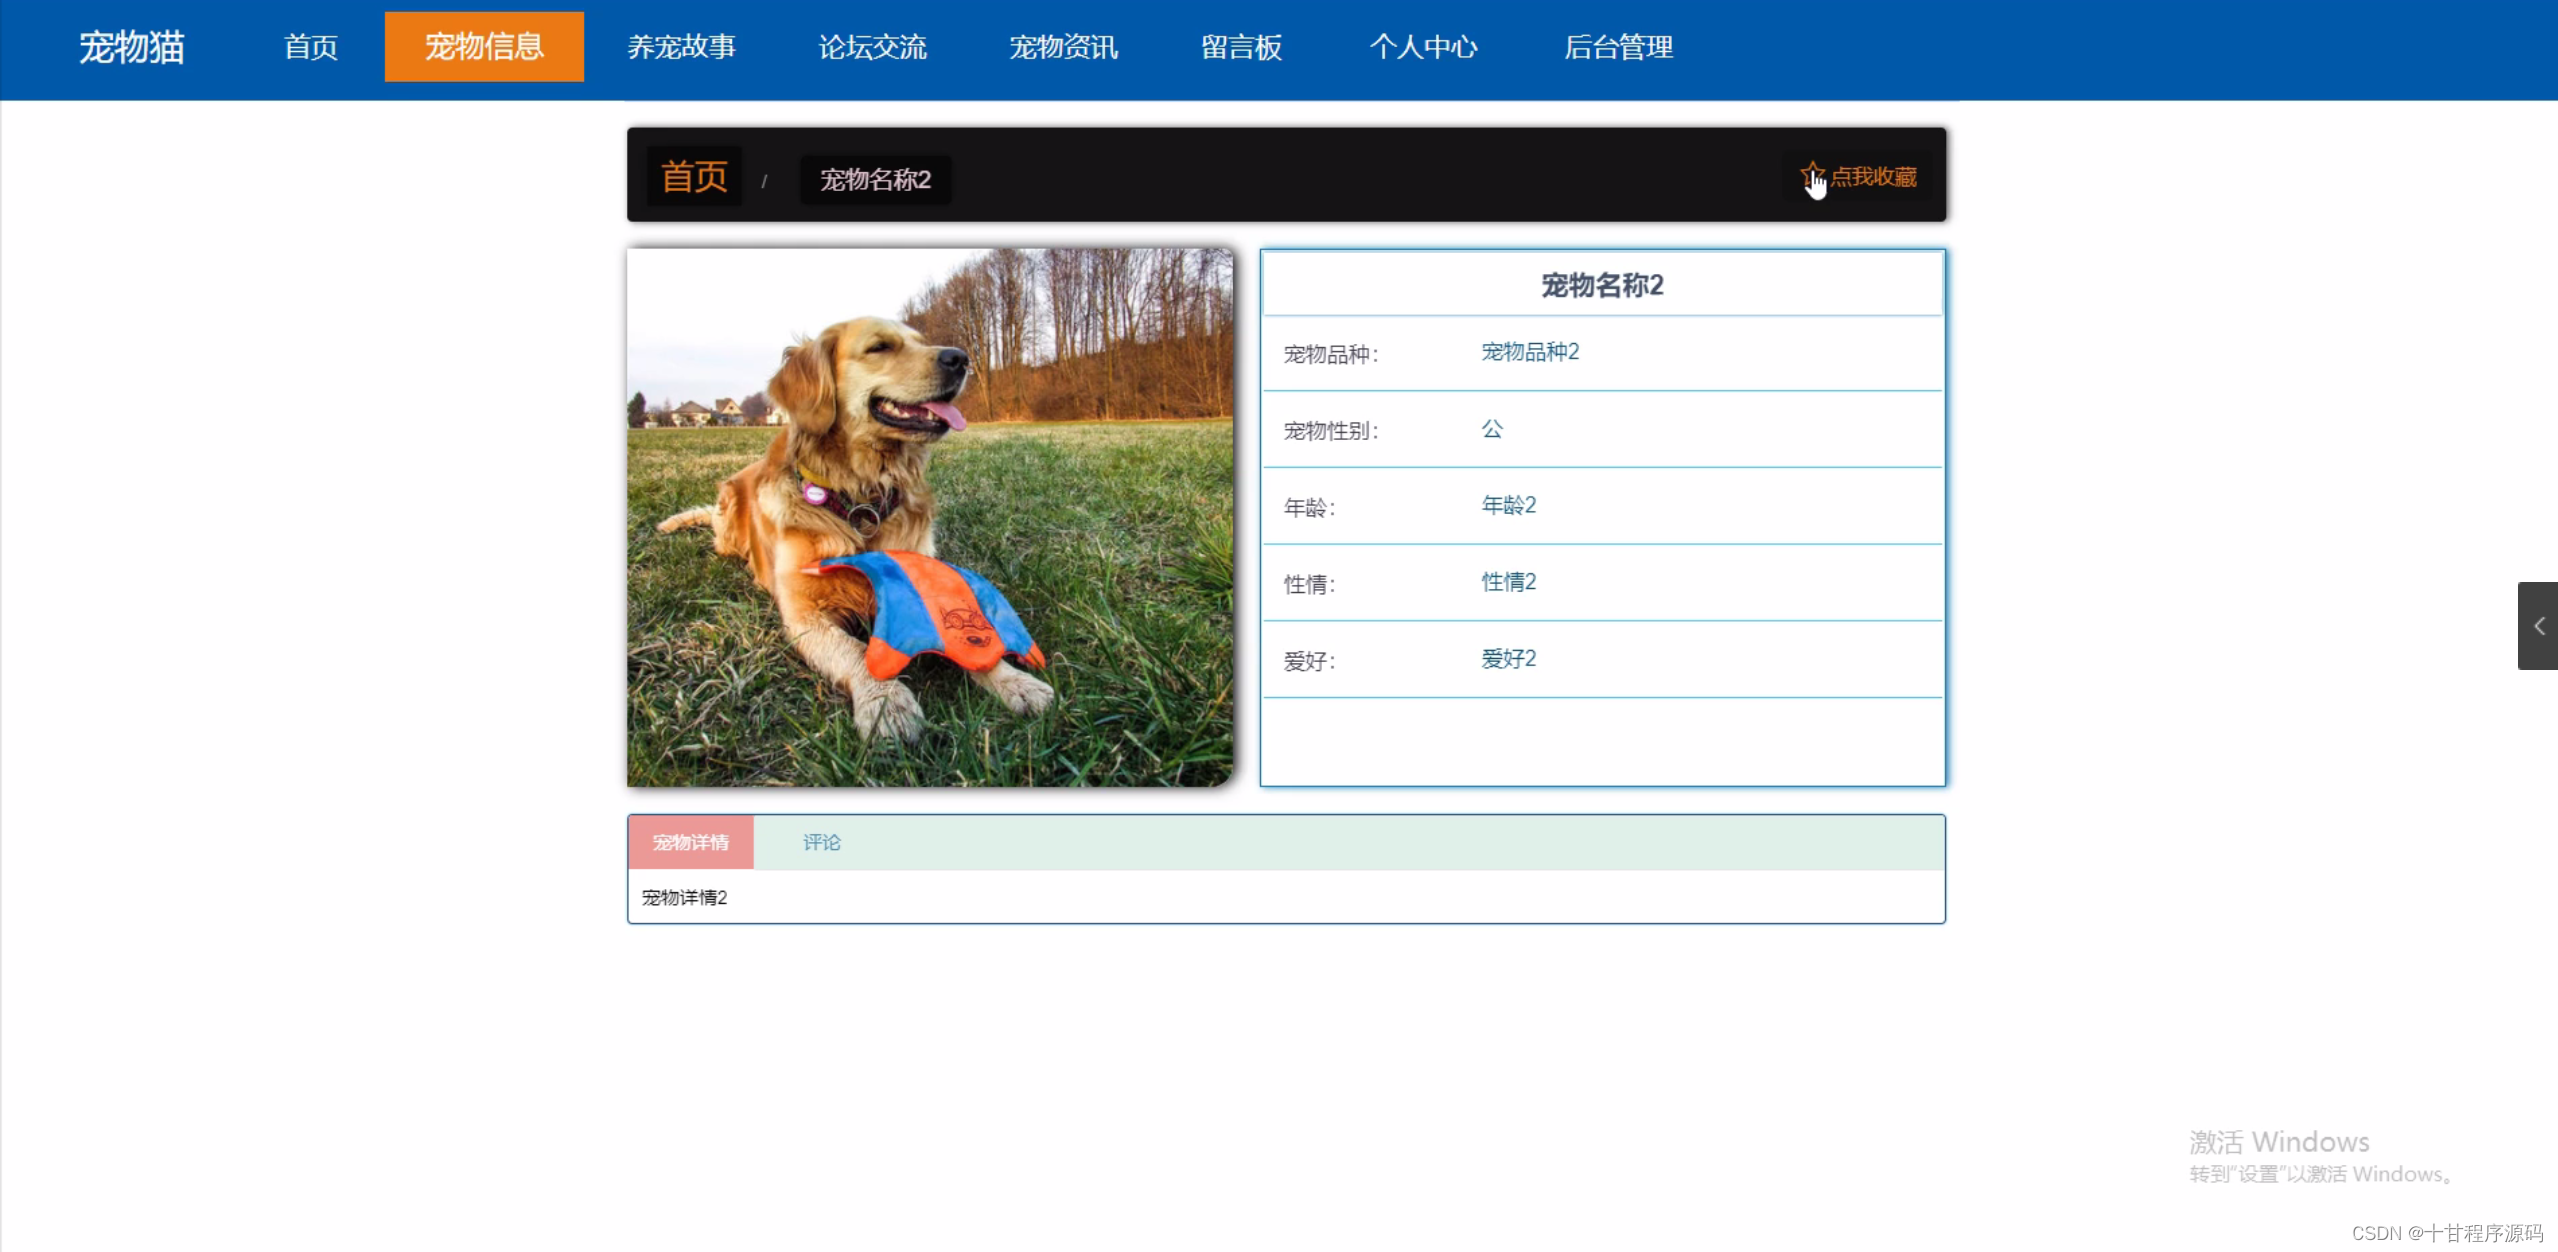Screen dimensions: 2558x1252
Task: Click the 宠物详情2 description text
Action: coord(684,897)
